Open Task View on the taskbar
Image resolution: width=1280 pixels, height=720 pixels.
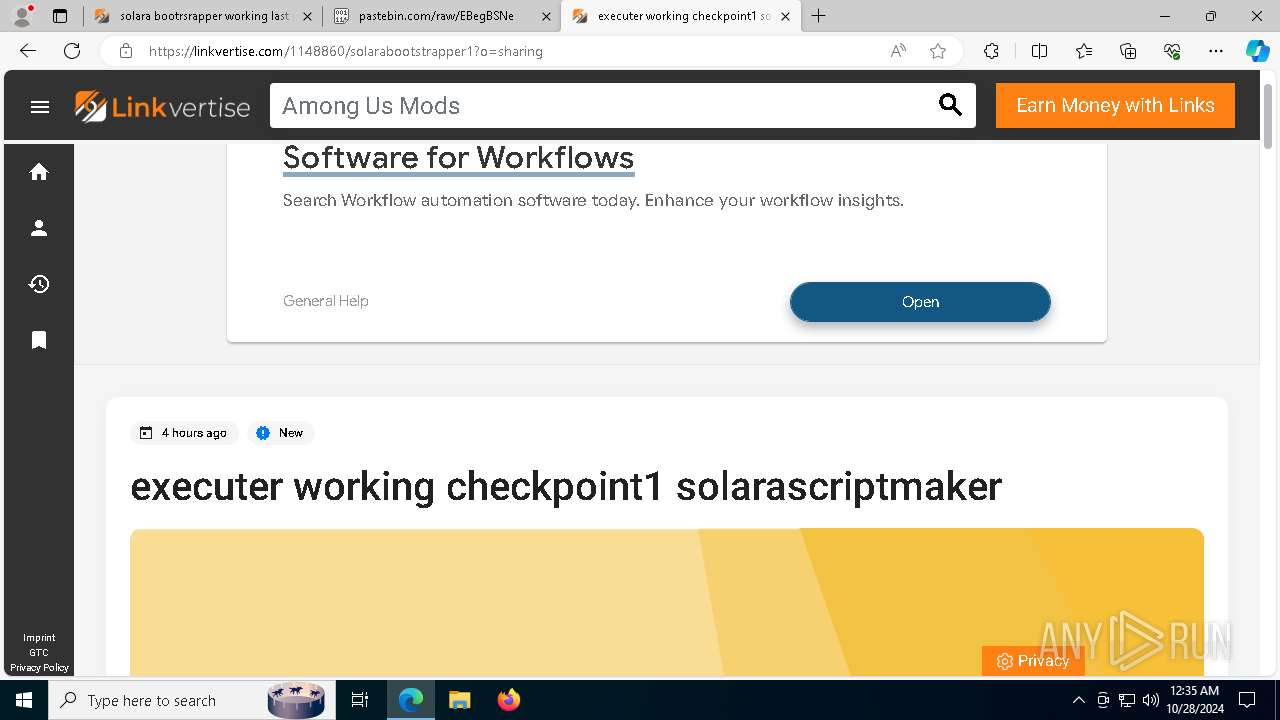coord(360,700)
